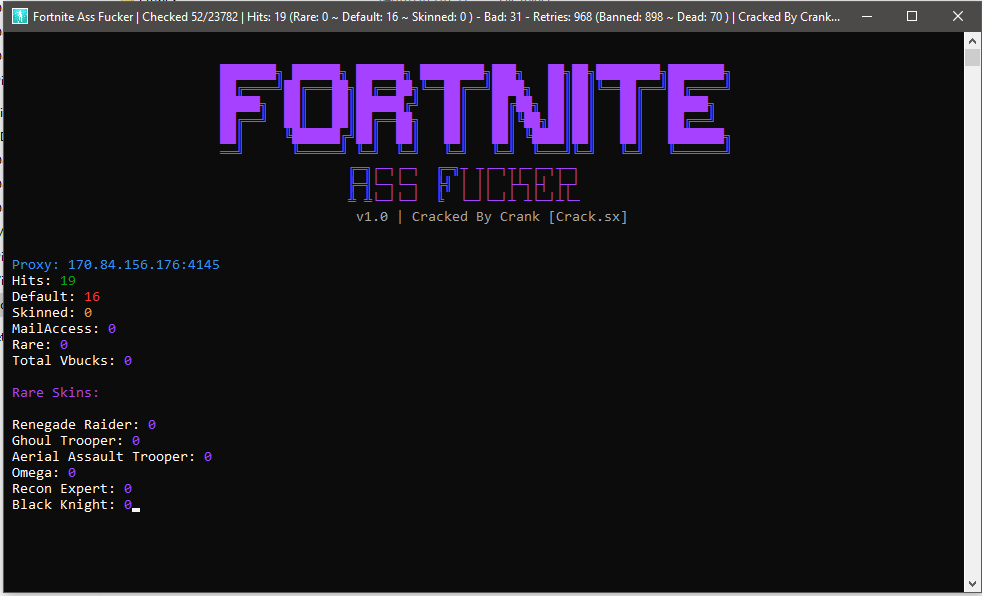Click the orange Skinned count
The image size is (982, 596).
pyautogui.click(x=88, y=312)
